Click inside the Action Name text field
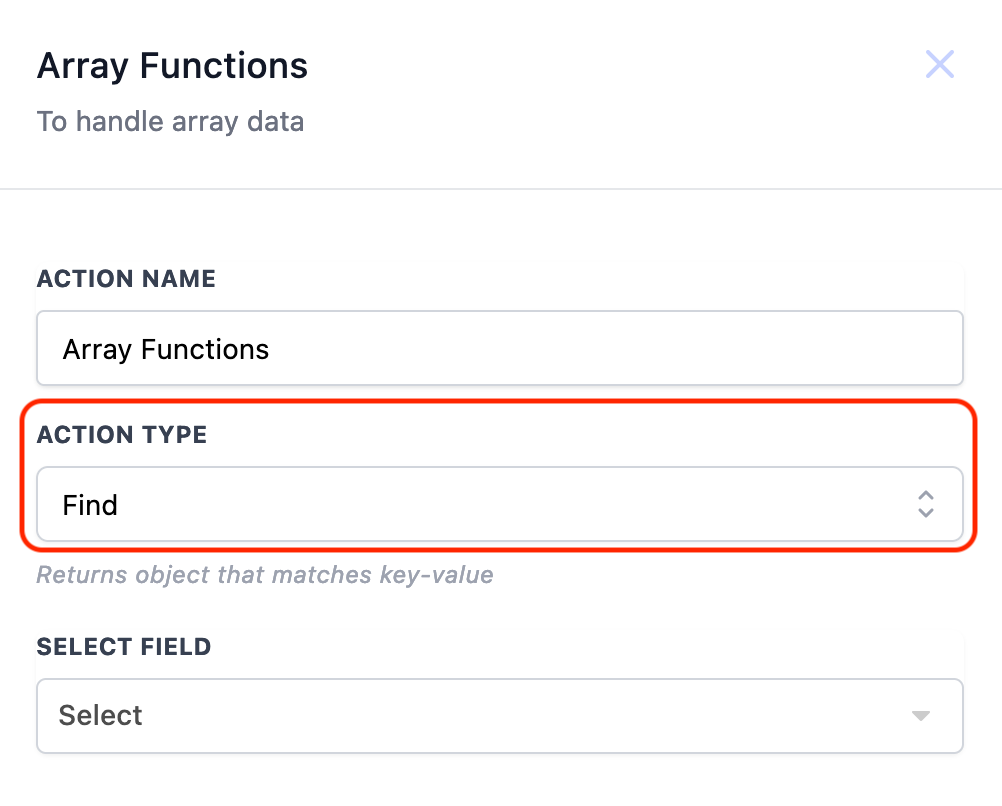Viewport: 1002px width, 806px height. (500, 348)
